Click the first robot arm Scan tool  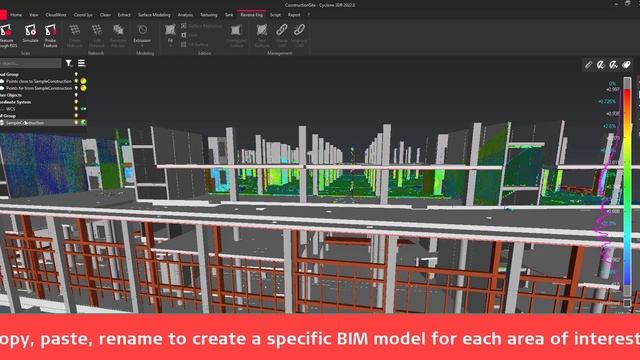(x=7, y=36)
